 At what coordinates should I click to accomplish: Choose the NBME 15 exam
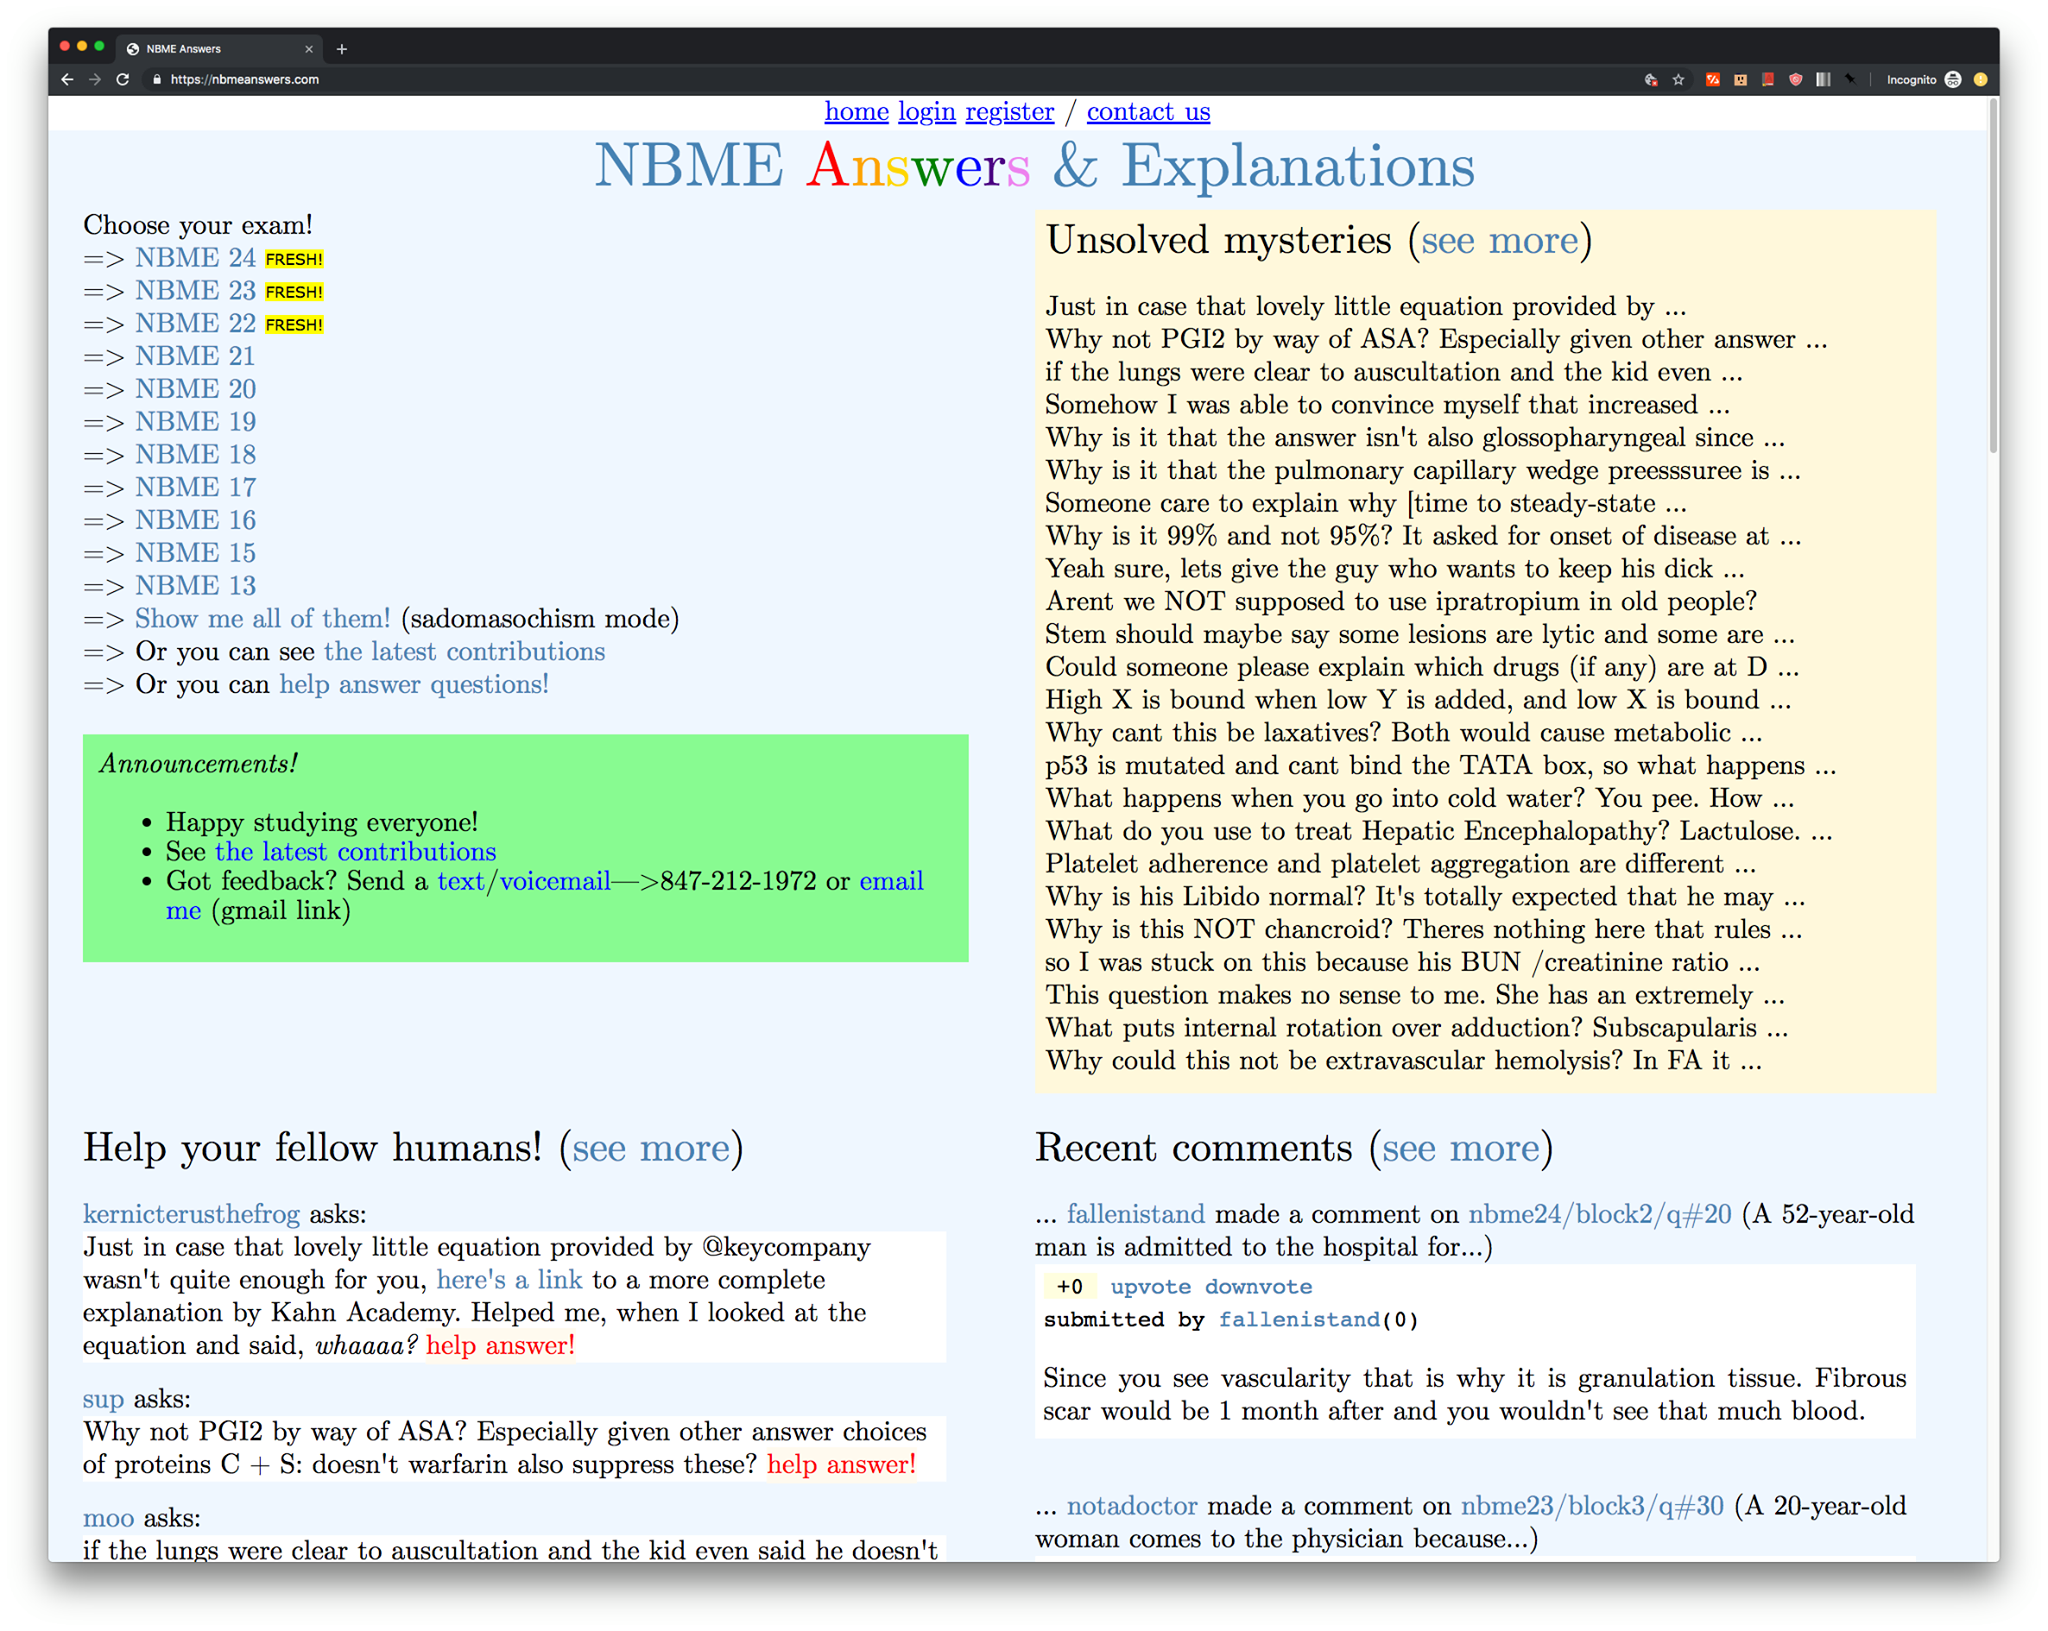pos(196,553)
